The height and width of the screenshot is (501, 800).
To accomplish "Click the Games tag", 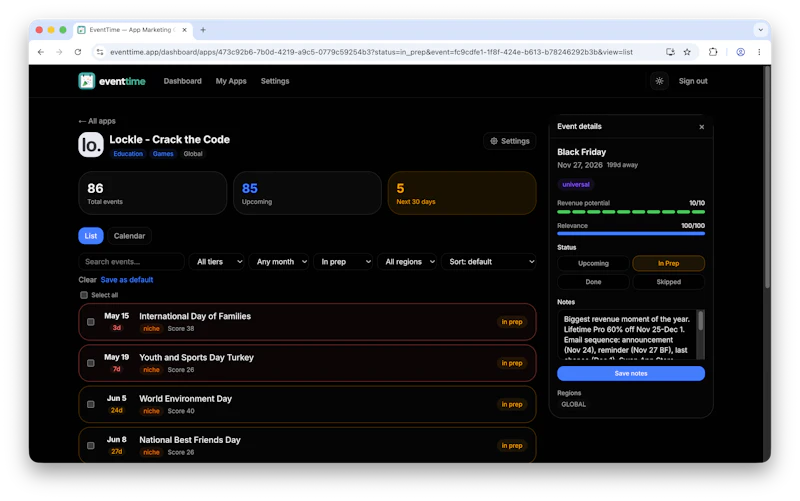I will point(163,154).
